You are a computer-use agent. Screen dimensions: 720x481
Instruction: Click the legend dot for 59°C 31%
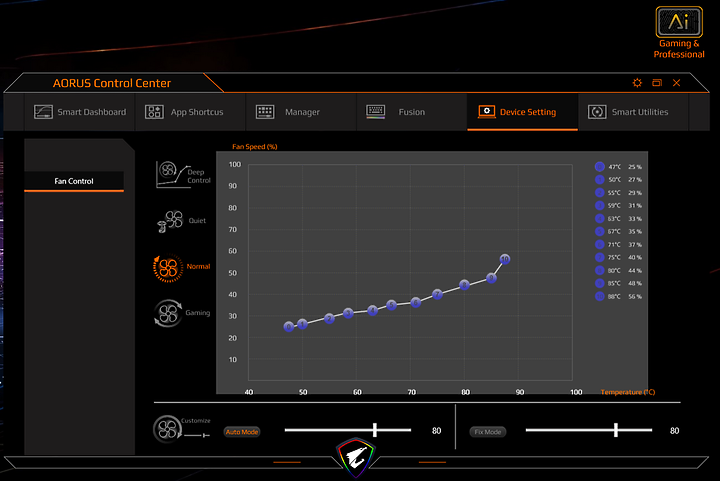pyautogui.click(x=599, y=205)
